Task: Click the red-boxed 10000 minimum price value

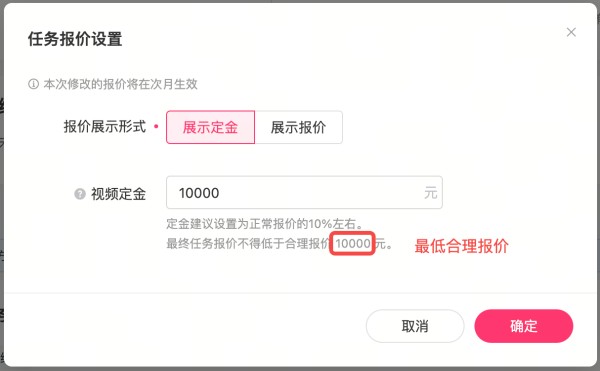Action: coord(352,243)
